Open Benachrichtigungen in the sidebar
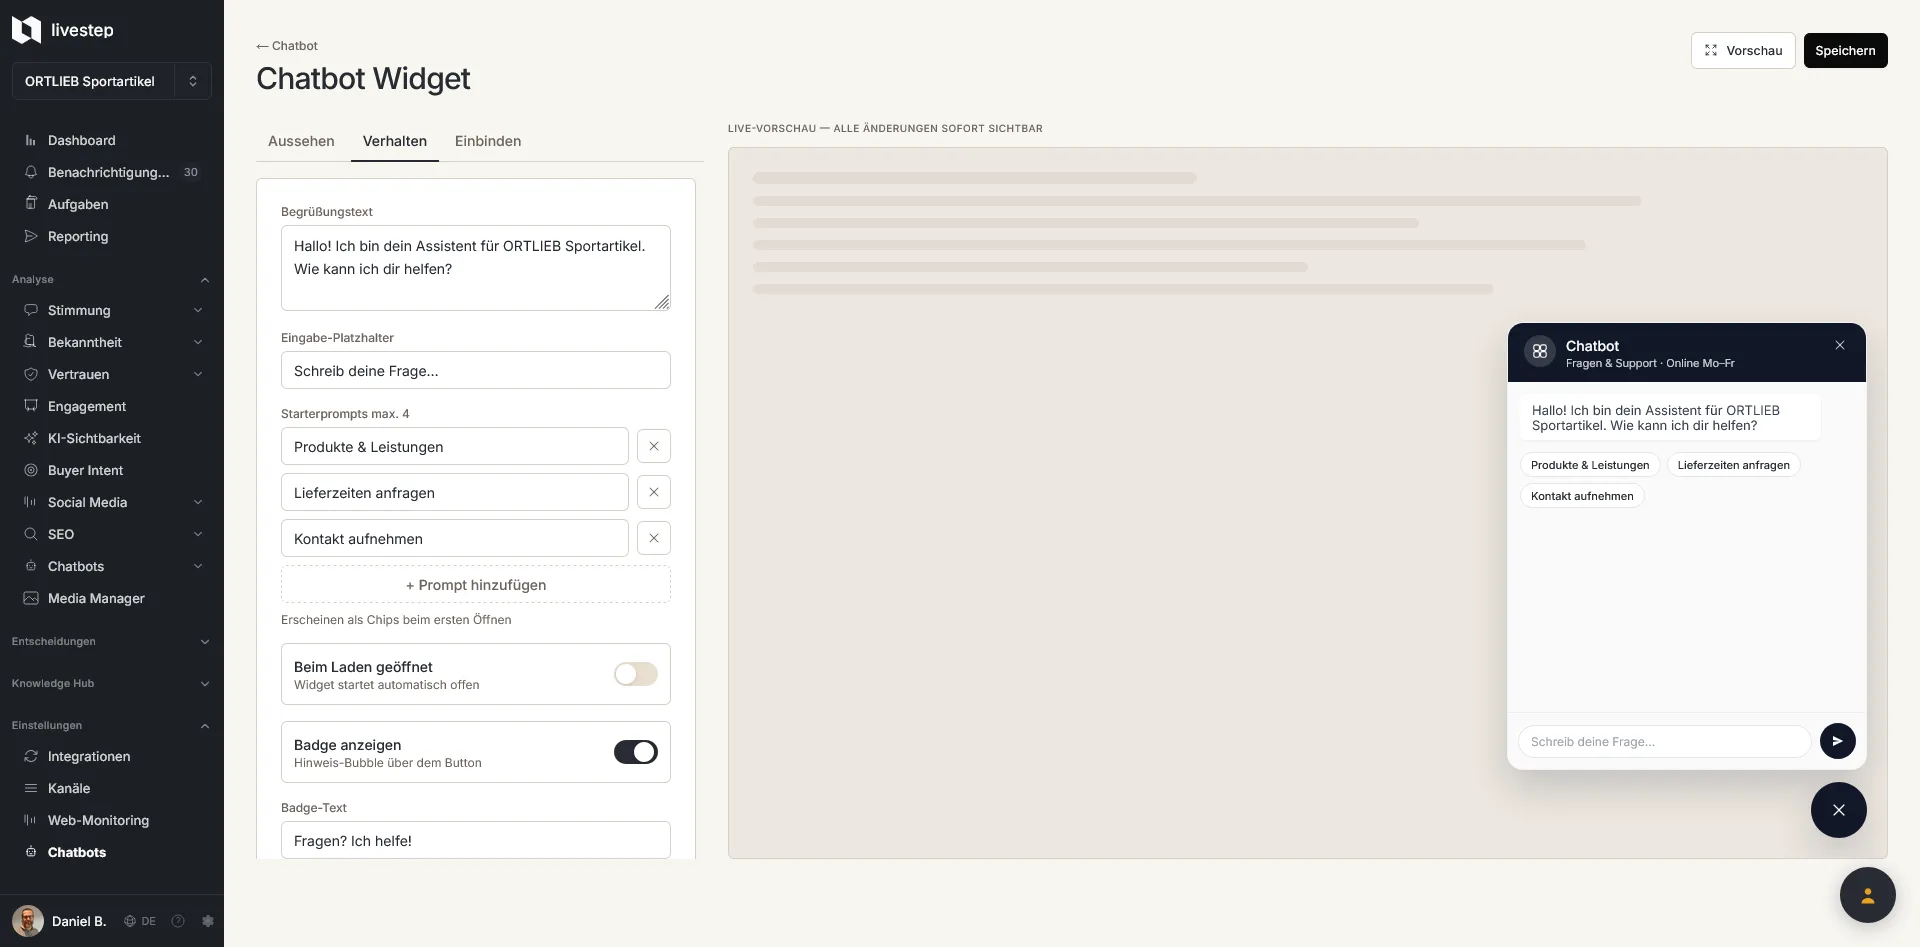 pyautogui.click(x=111, y=172)
